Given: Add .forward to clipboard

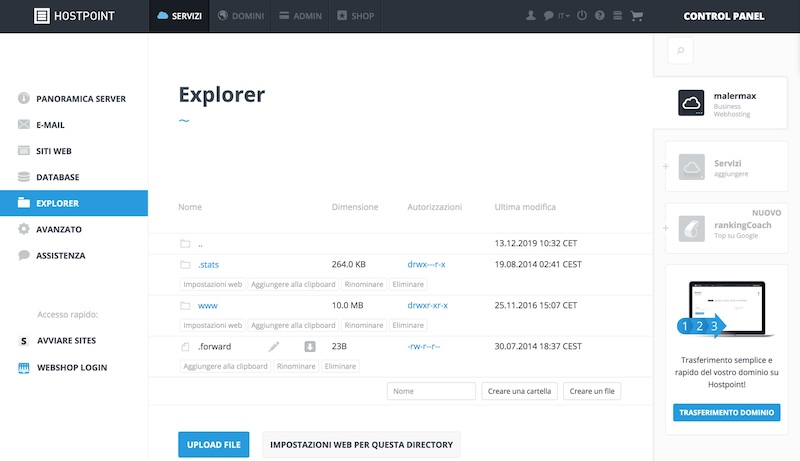Looking at the screenshot, I should (x=226, y=366).
